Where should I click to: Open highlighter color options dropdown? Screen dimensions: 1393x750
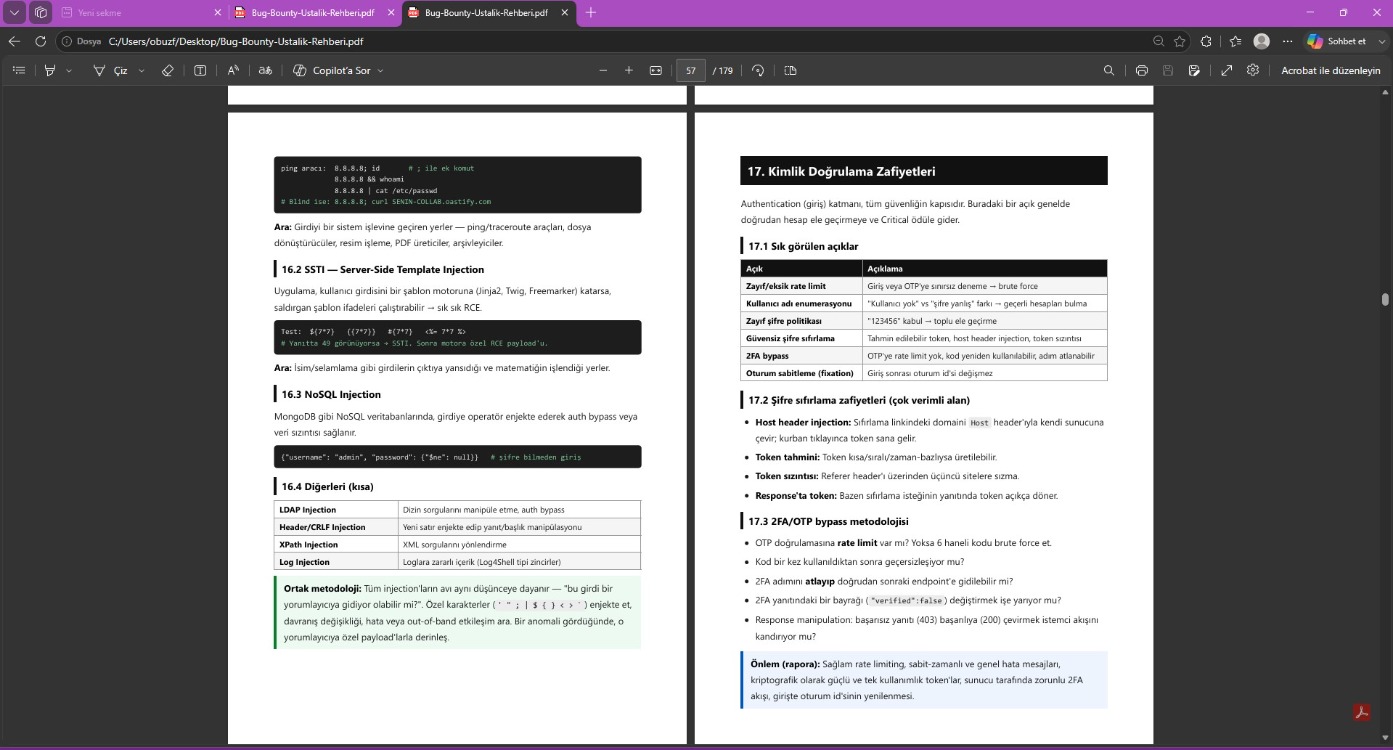coord(68,71)
